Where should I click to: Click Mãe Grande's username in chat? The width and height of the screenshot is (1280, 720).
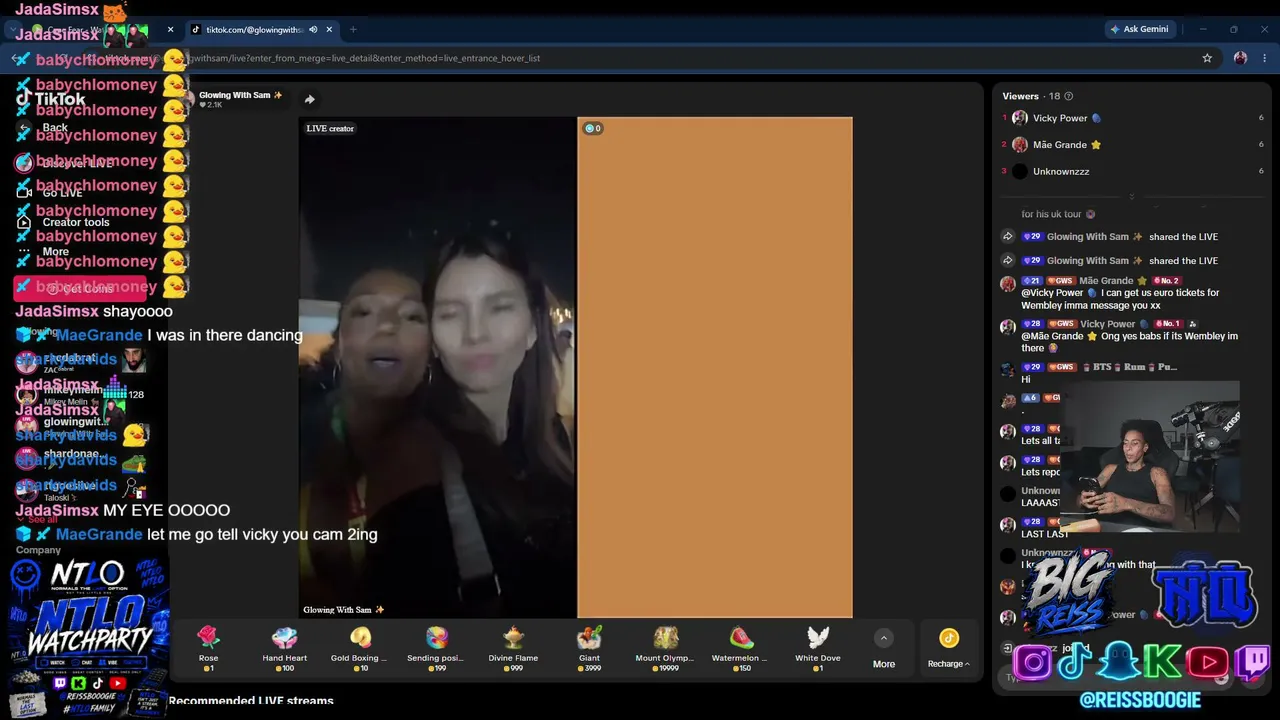[1105, 281]
